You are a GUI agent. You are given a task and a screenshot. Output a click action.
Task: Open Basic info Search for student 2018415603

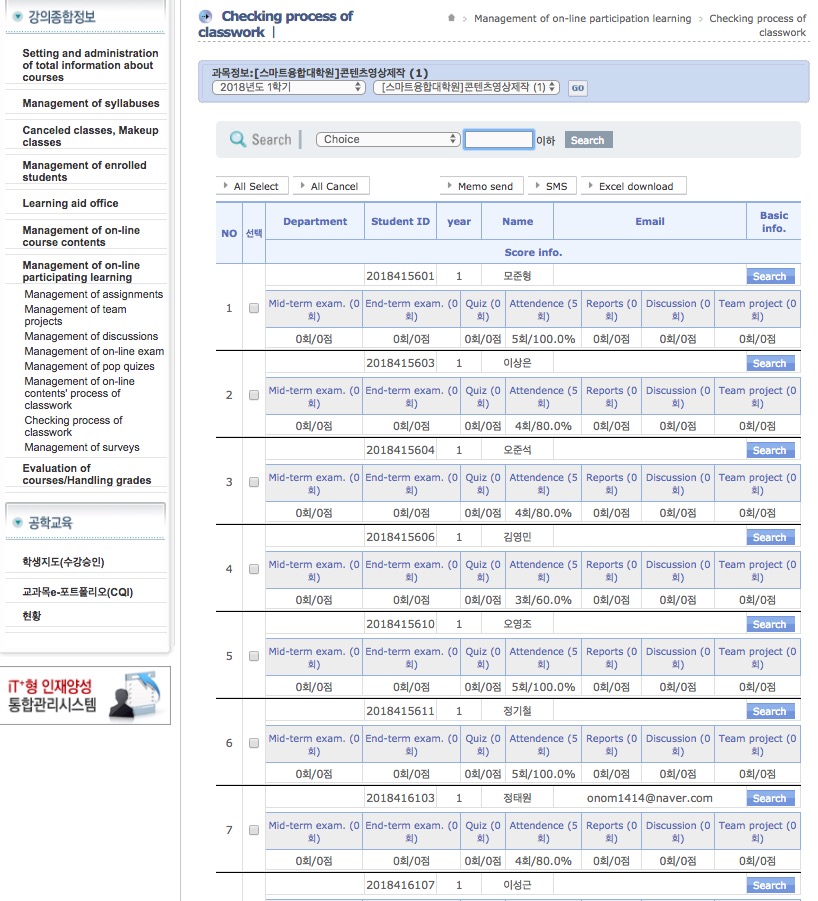point(770,363)
